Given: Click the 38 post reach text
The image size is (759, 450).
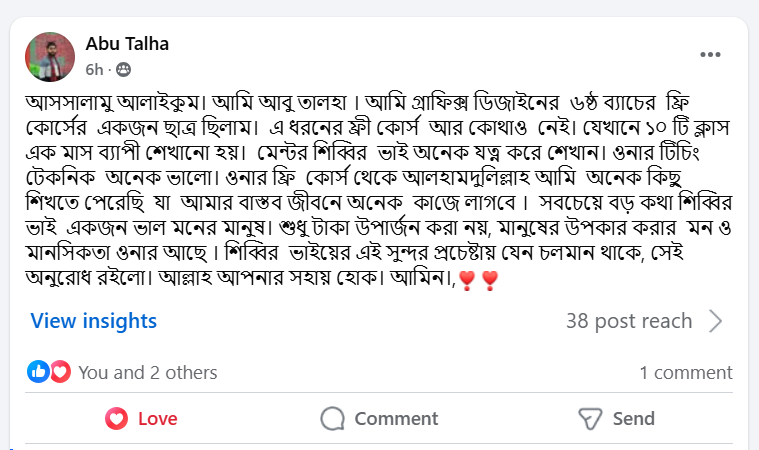Looking at the screenshot, I should point(628,321).
